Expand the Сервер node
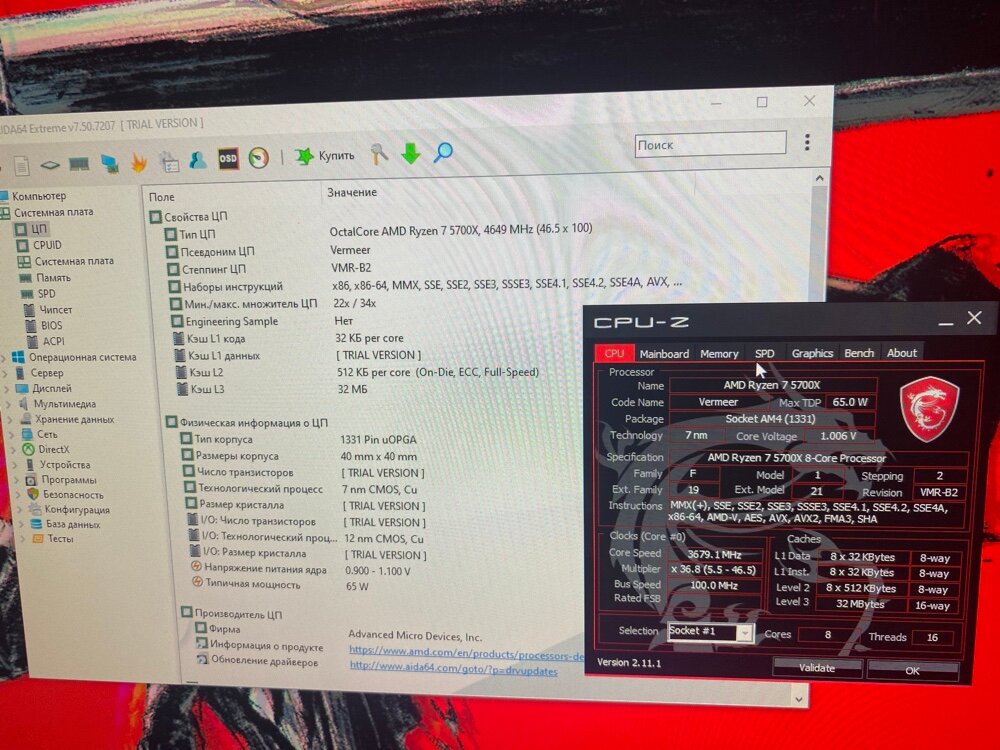Screen dimensions: 1000x750 tap(5, 373)
